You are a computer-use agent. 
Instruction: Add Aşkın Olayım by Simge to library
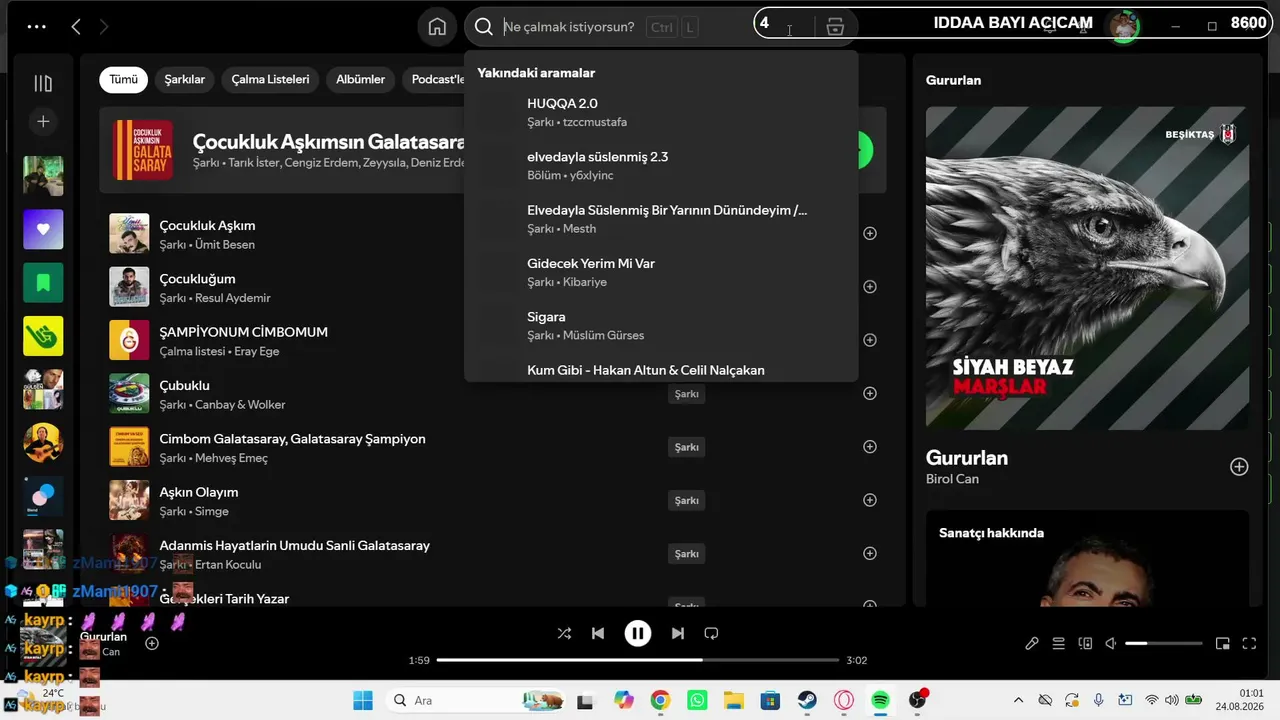coord(870,500)
